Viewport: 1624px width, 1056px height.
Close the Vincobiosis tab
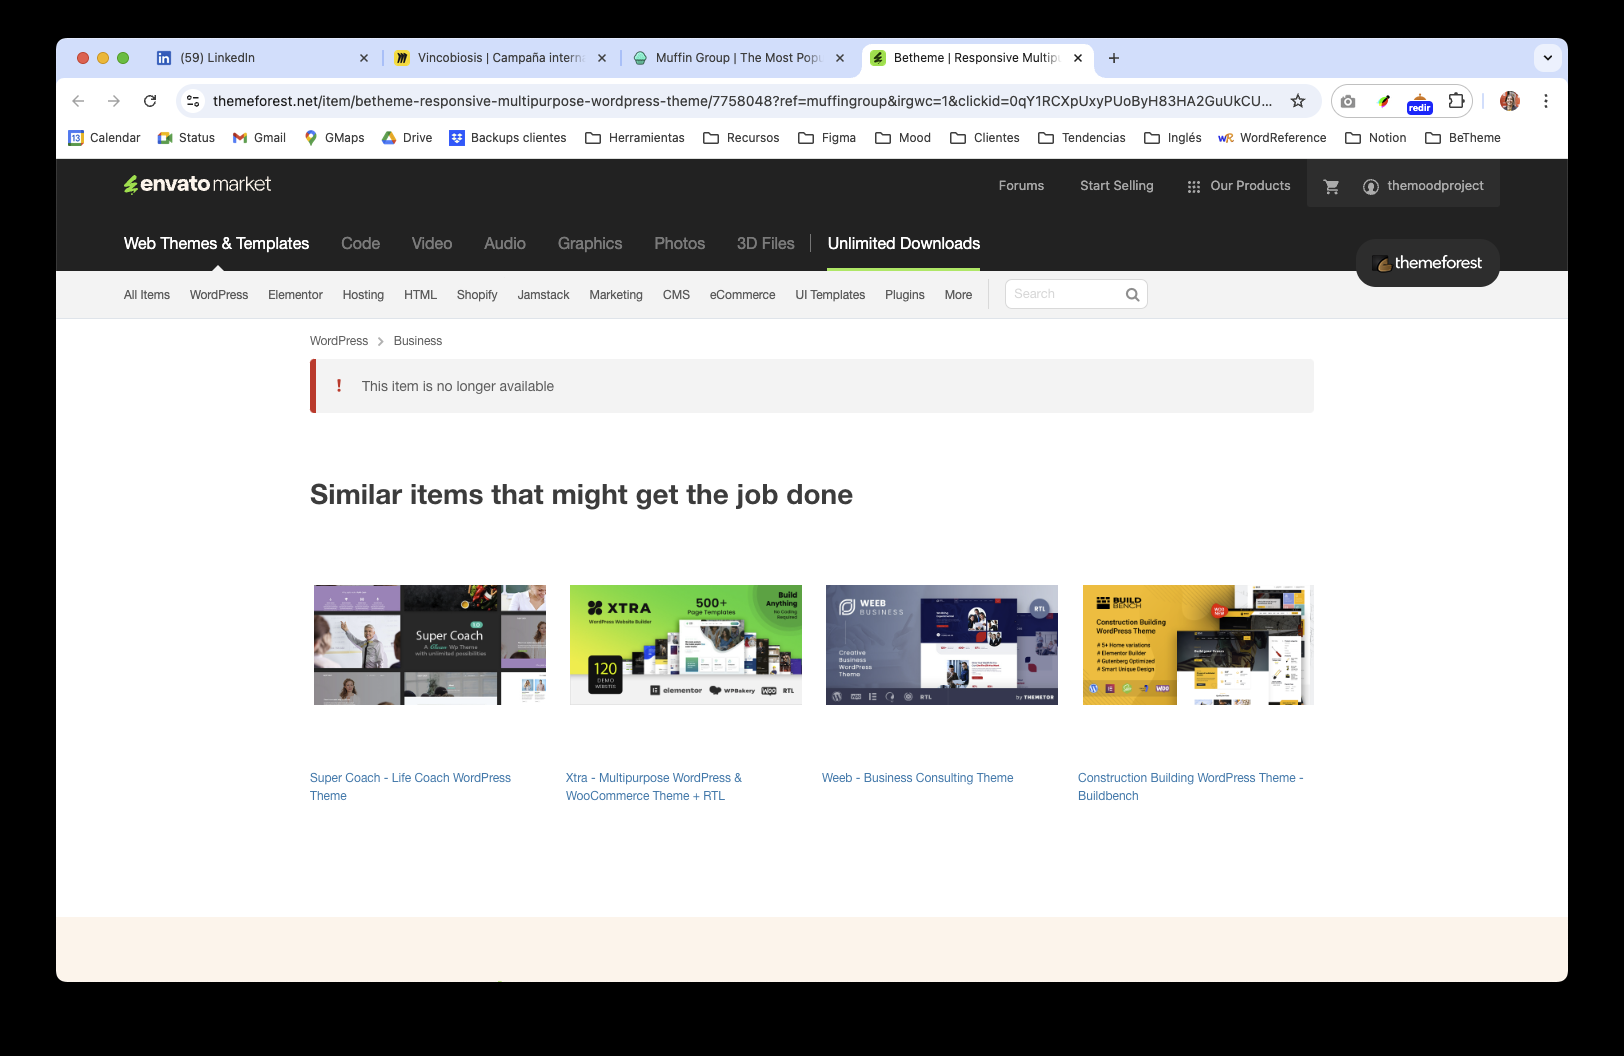[x=602, y=58]
